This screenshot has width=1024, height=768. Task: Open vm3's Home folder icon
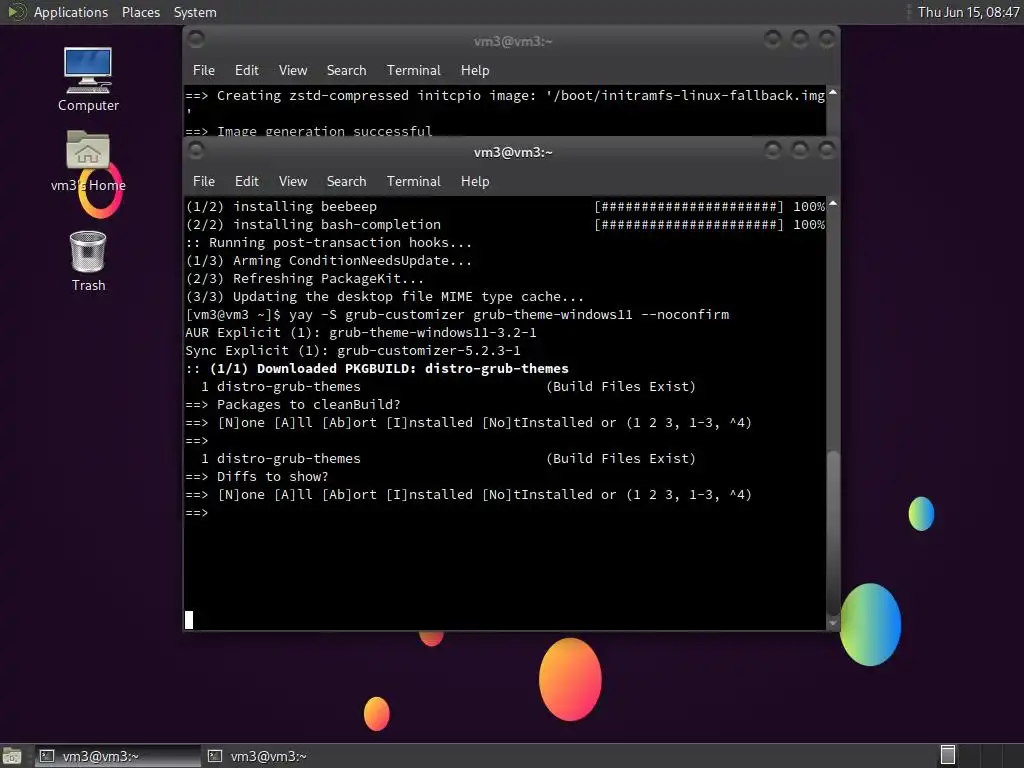(88, 161)
